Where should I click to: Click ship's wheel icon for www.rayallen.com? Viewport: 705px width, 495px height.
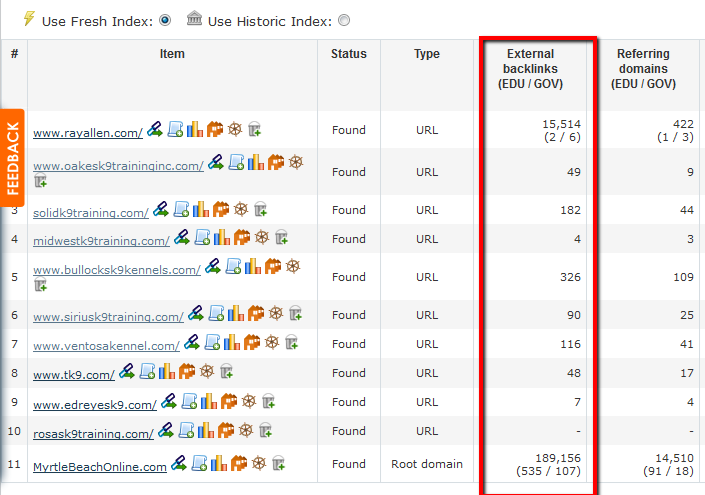tap(235, 129)
